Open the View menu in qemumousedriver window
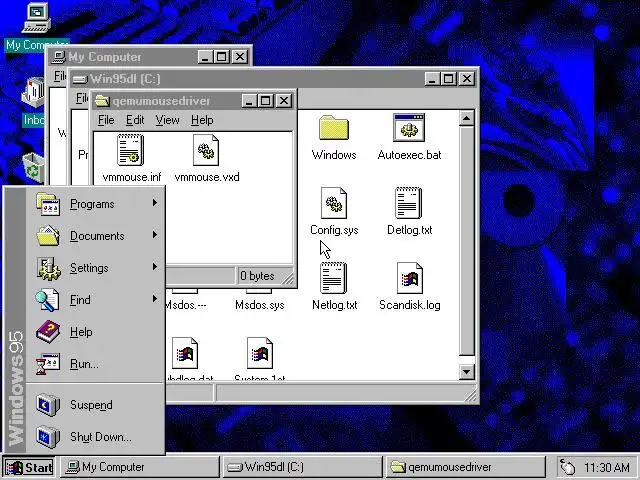640x480 pixels. pyautogui.click(x=167, y=120)
